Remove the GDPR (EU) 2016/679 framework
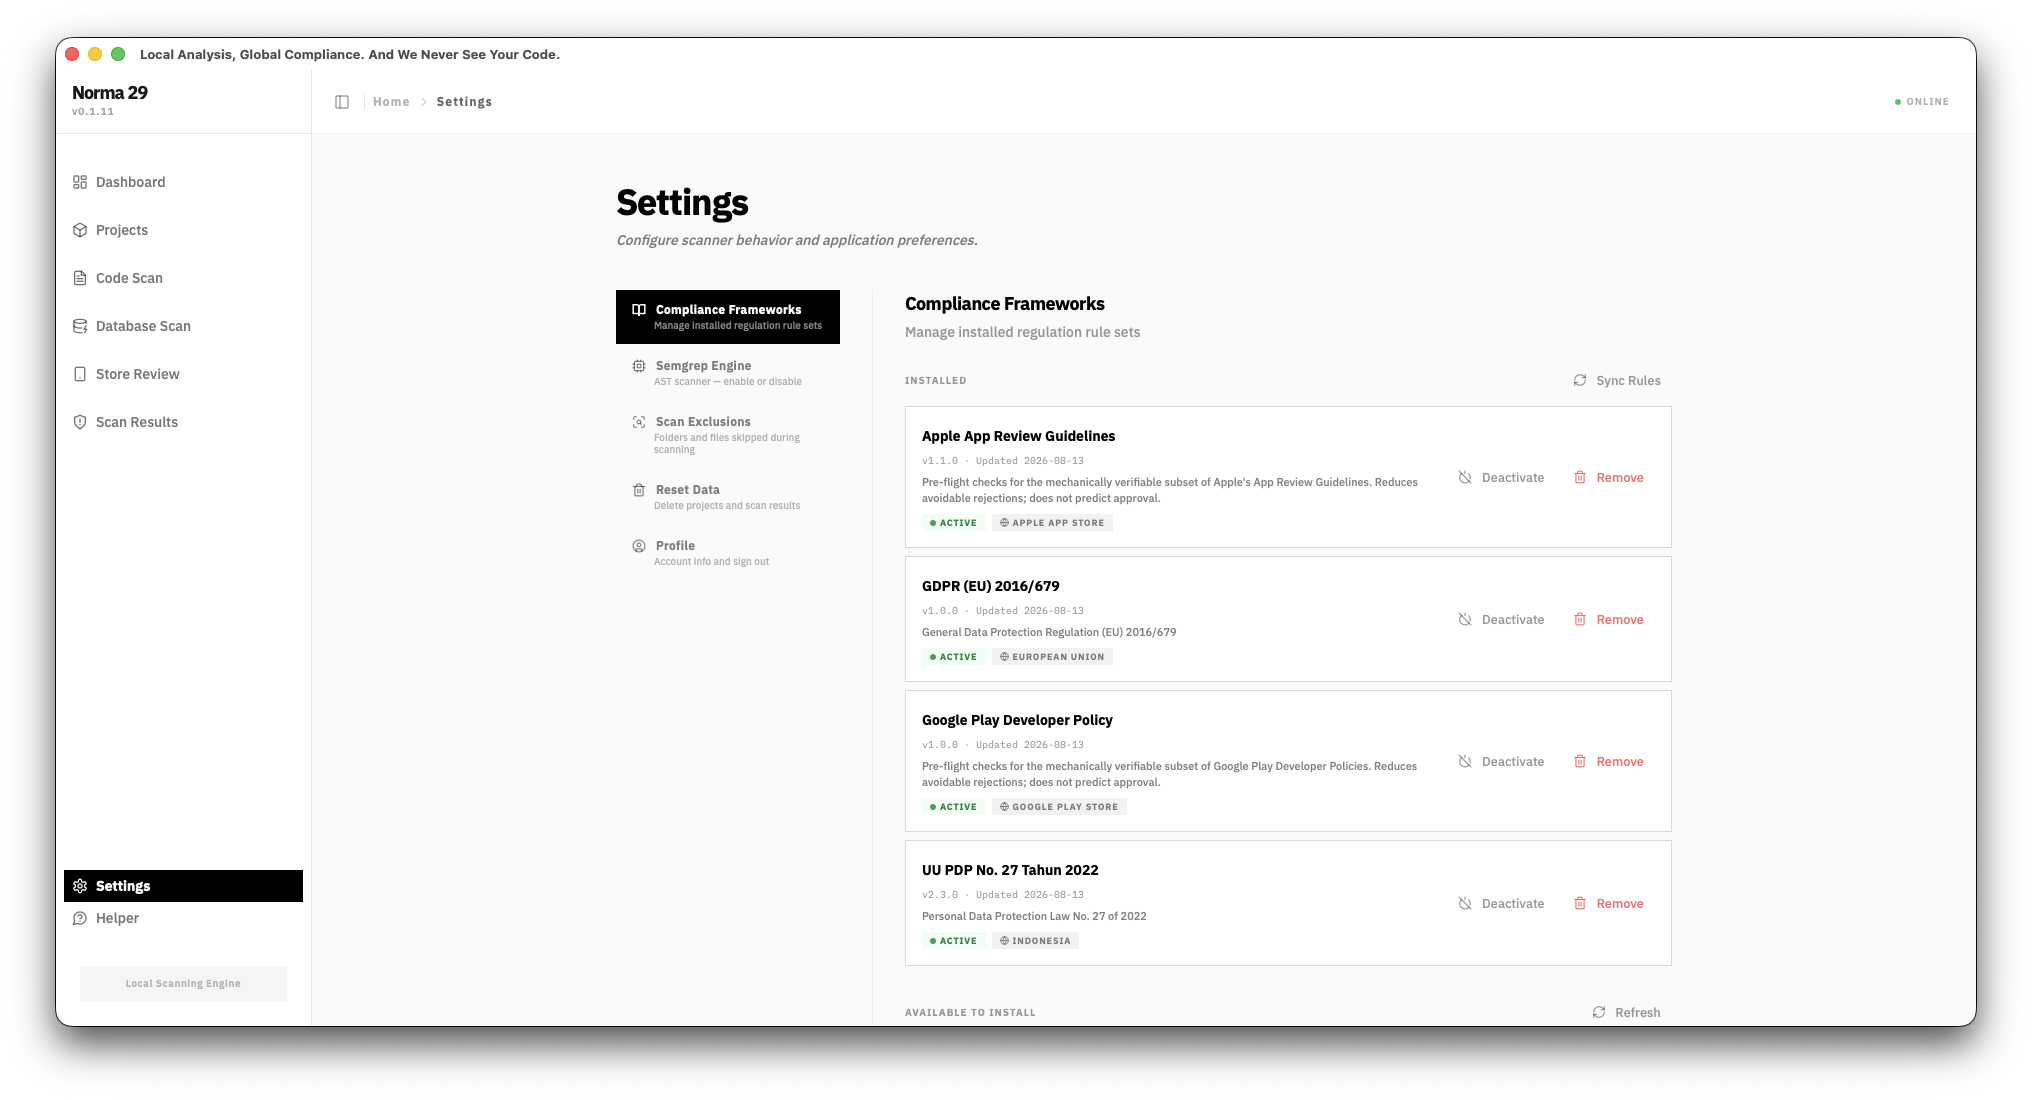This screenshot has height=1100, width=2032. (x=1608, y=620)
